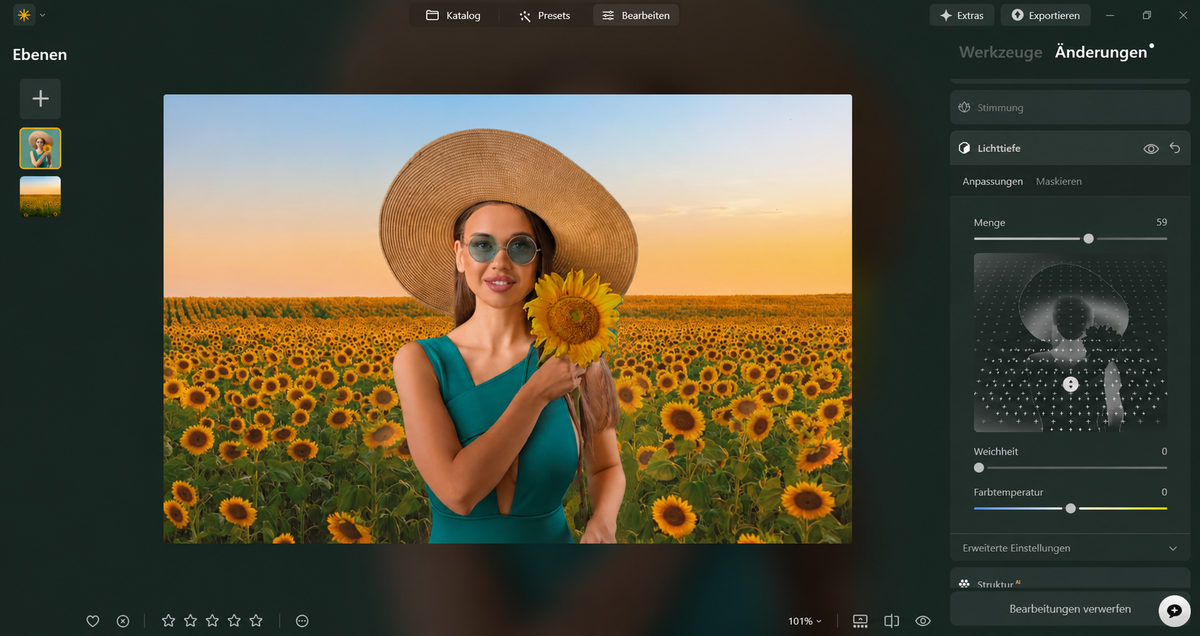Select the Maskieren sub-tab

(1059, 181)
